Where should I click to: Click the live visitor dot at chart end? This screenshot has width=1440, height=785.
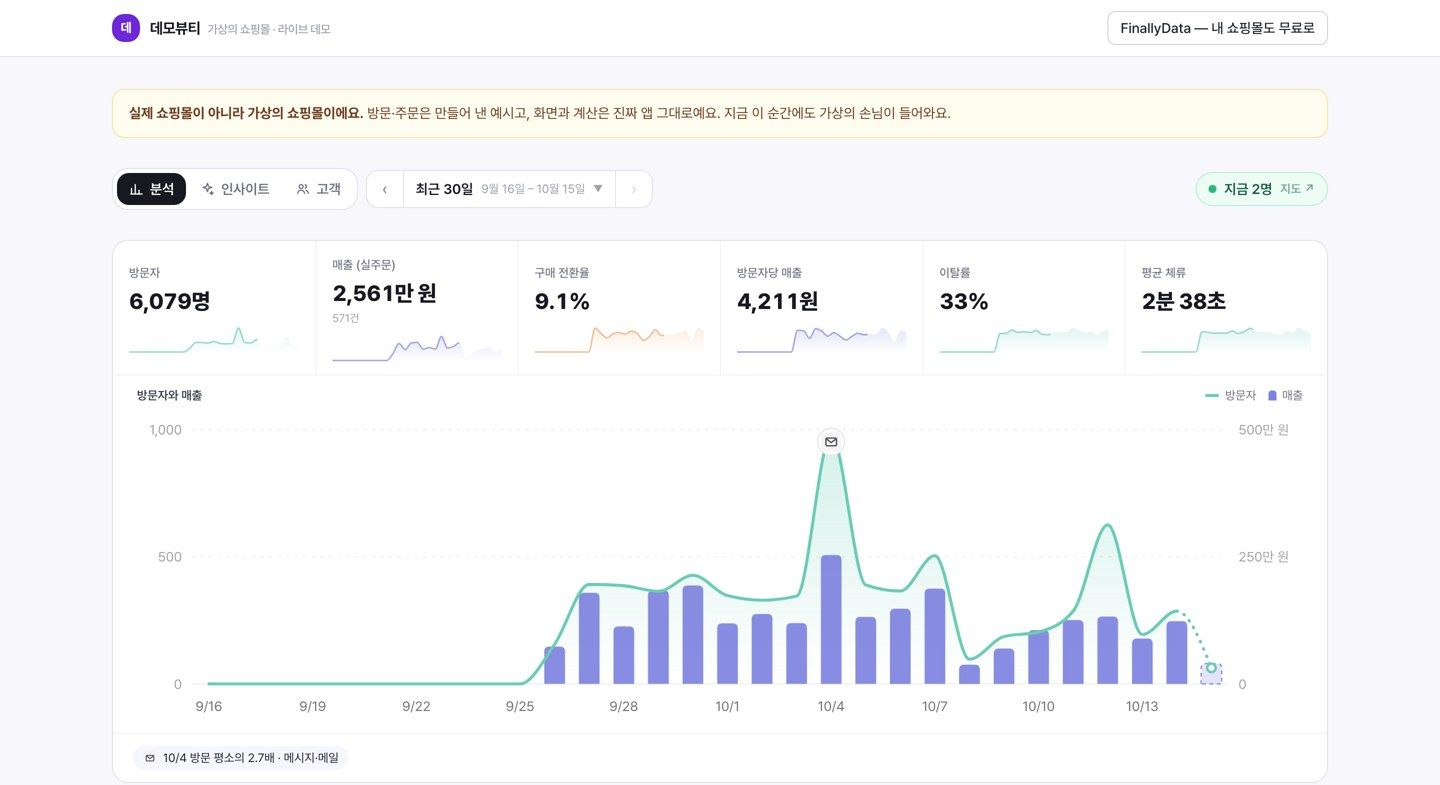coord(1211,668)
